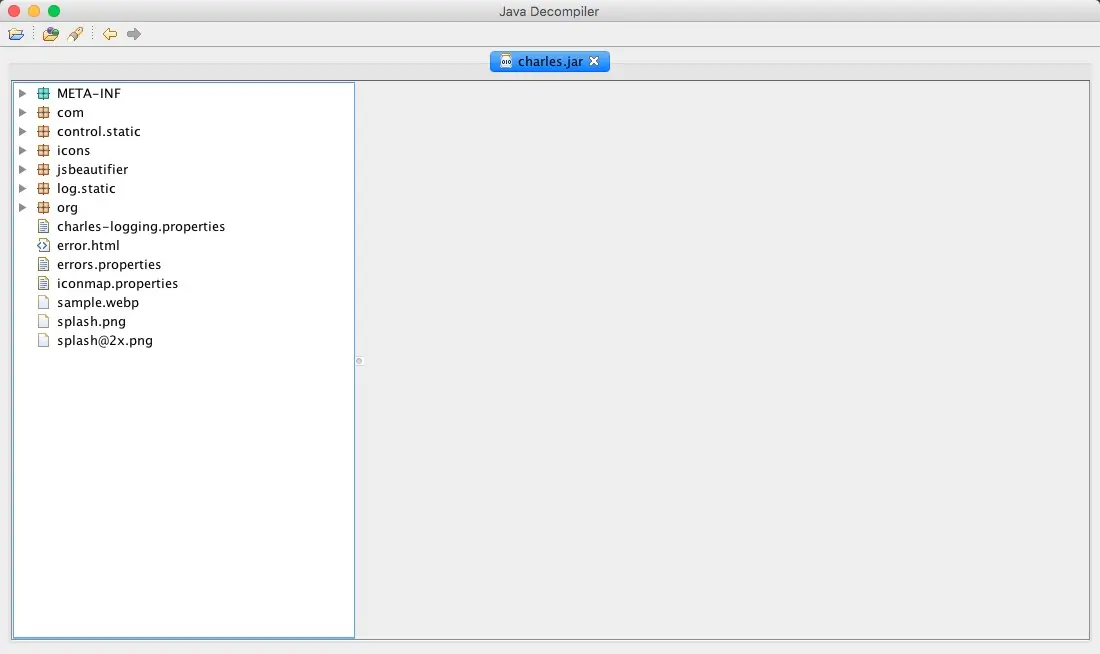Click the control.static package icon
Viewport: 1100px width, 654px height.
coord(43,131)
